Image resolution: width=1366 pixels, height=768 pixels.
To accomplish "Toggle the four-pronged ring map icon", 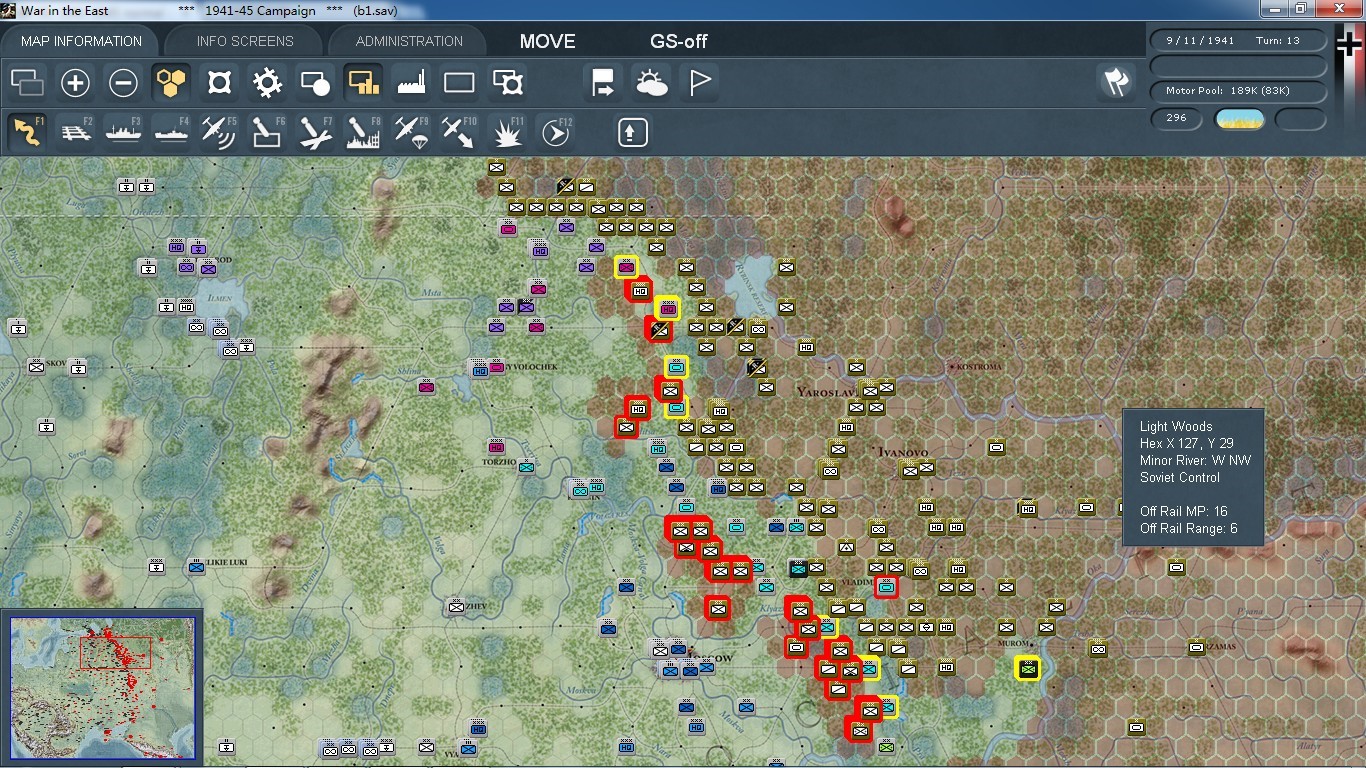I will coord(219,83).
